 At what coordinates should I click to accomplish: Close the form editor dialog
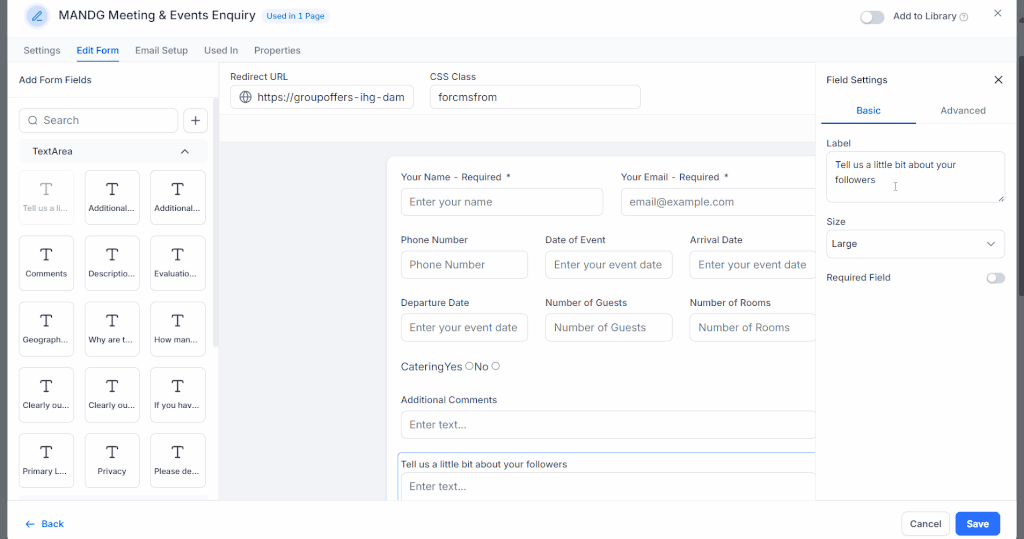click(x=997, y=13)
